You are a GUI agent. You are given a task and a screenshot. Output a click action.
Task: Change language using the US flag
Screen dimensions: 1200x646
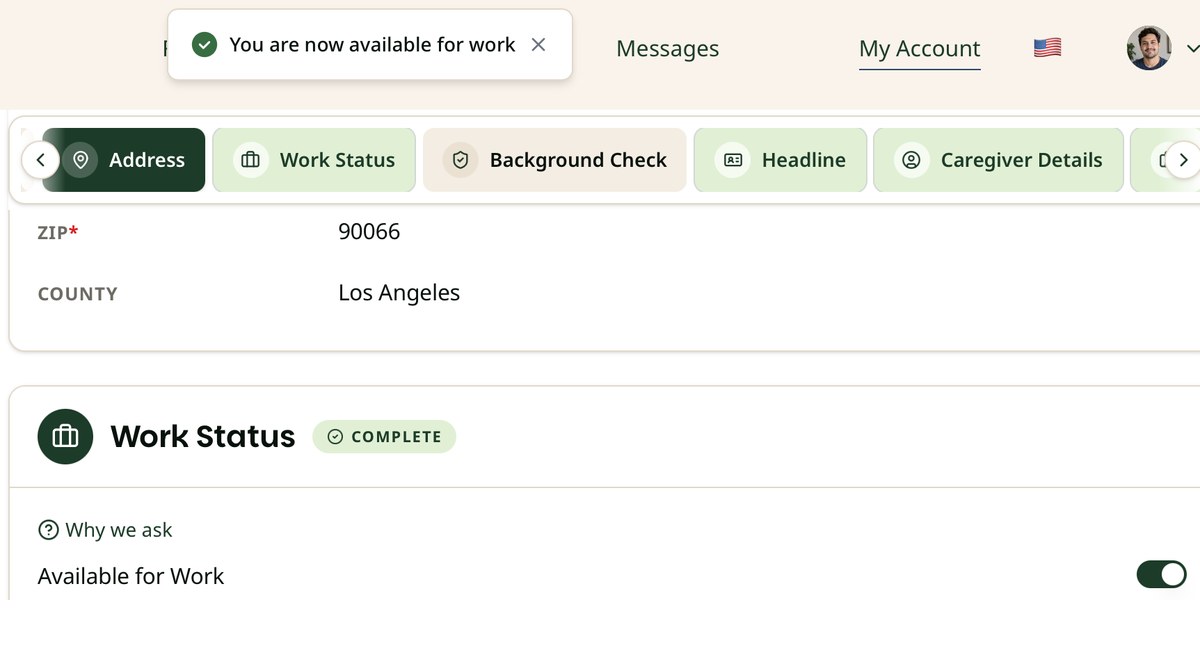(x=1047, y=48)
